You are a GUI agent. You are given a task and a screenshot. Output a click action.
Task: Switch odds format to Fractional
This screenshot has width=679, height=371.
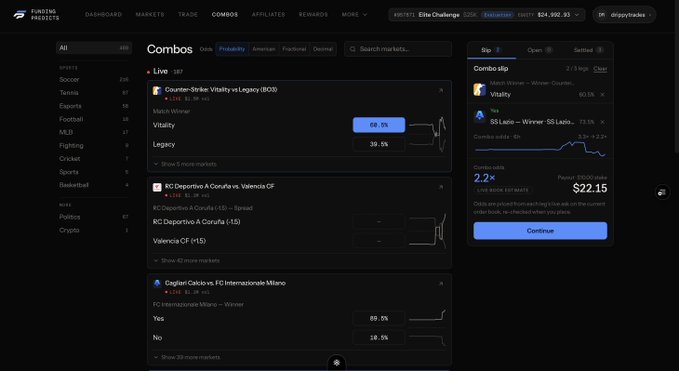click(294, 49)
